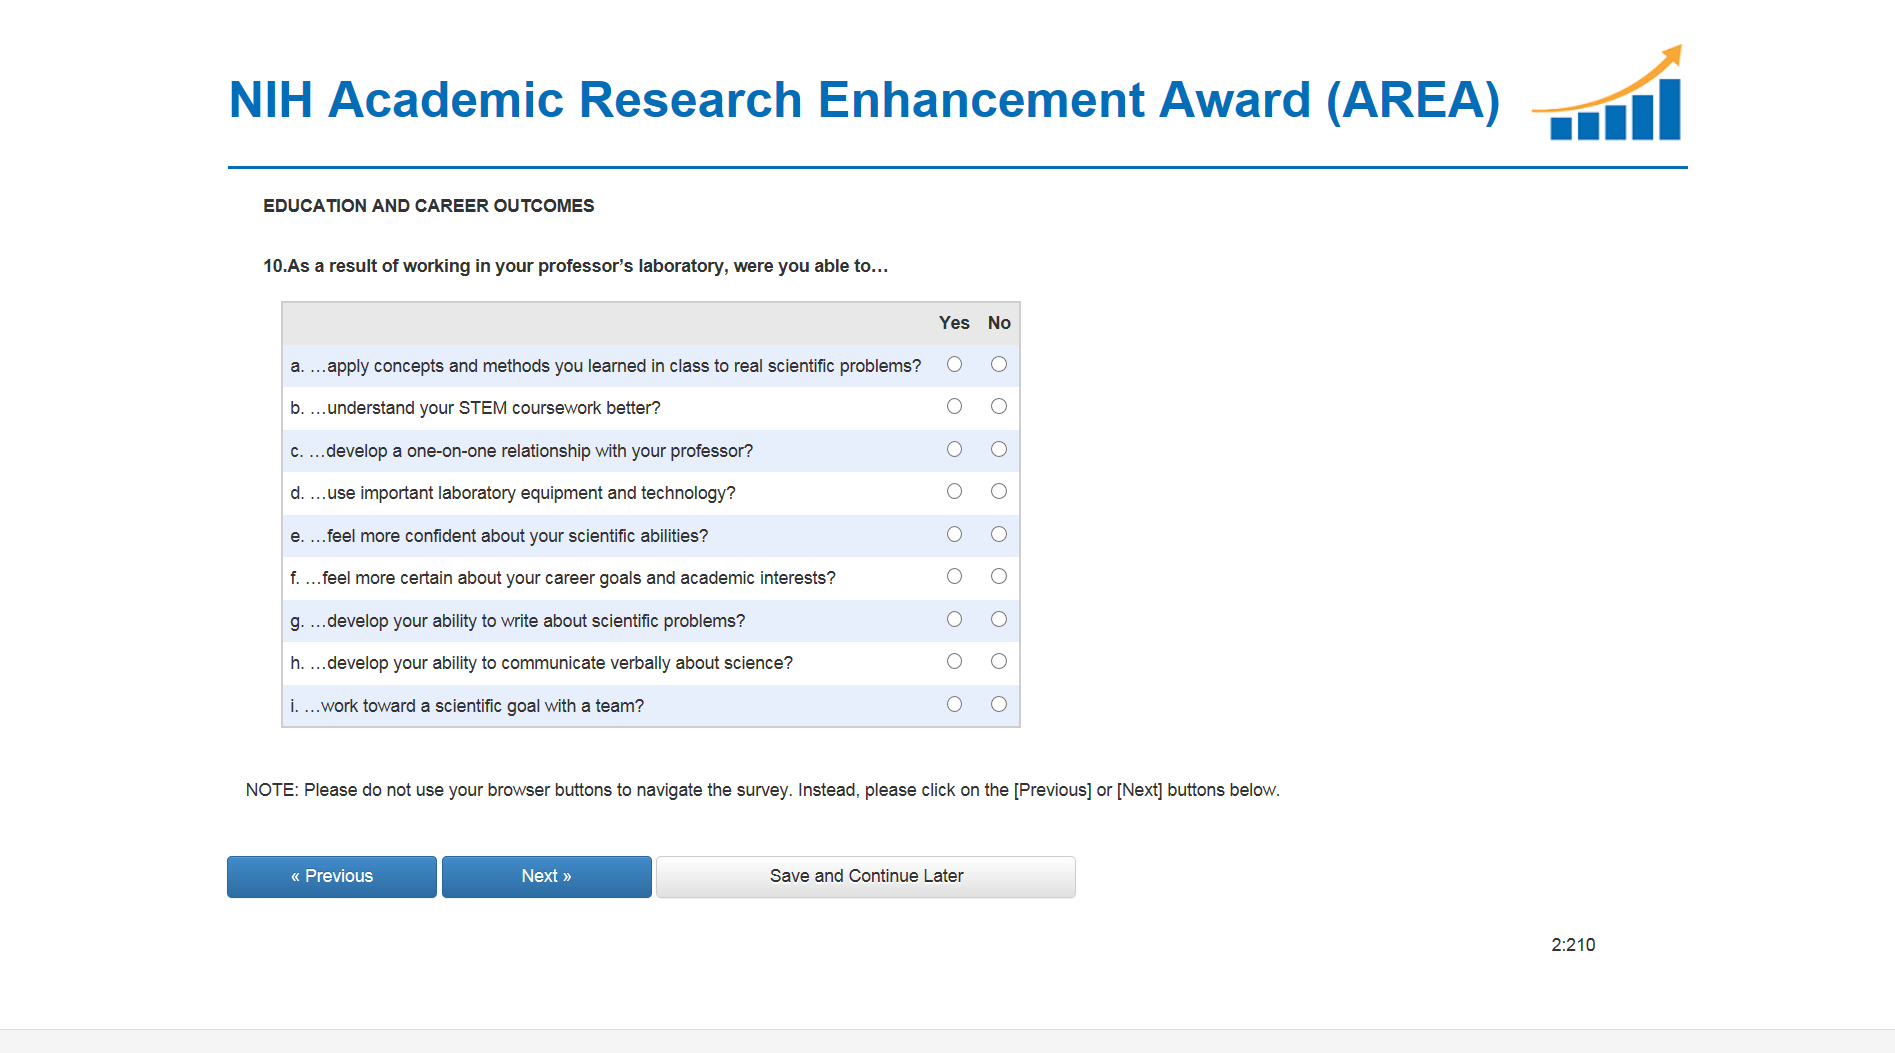Click Save and Continue Later
The width and height of the screenshot is (1895, 1053).
866,877
